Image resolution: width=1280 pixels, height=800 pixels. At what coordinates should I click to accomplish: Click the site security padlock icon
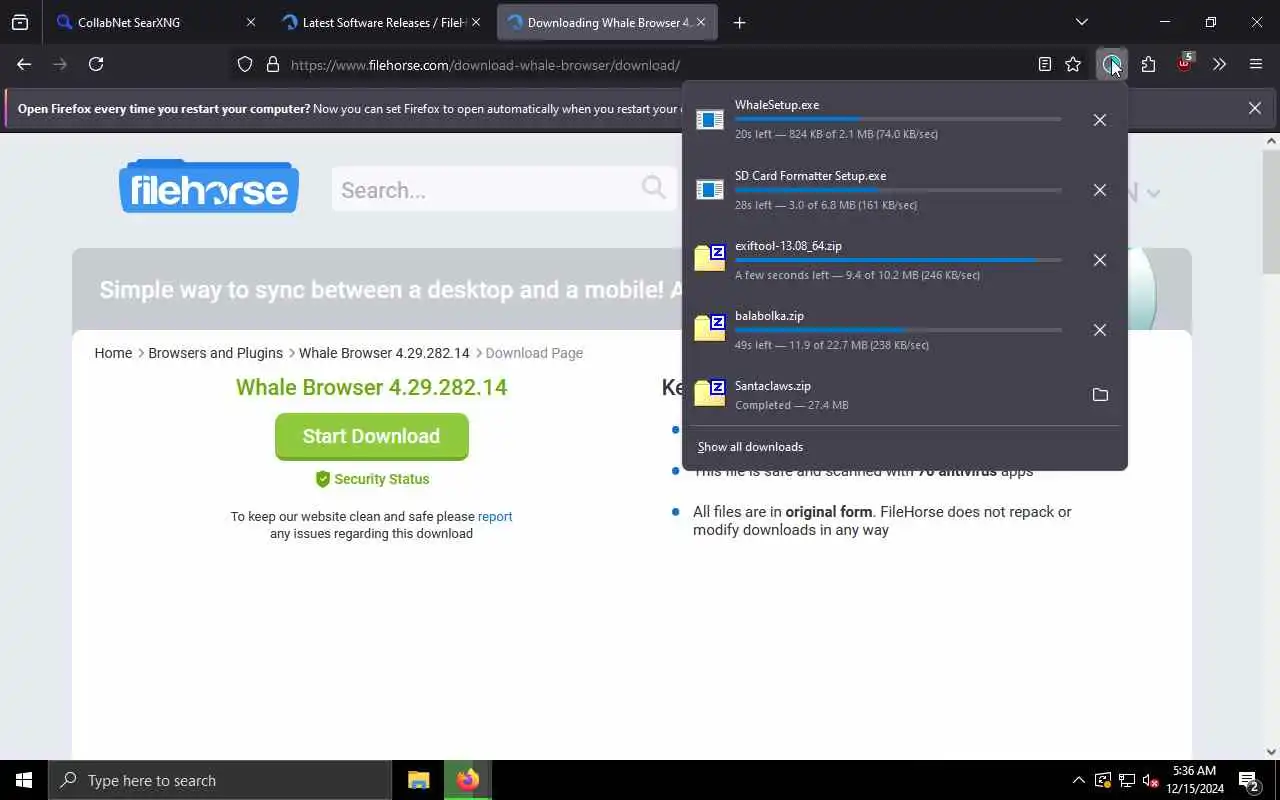[x=272, y=65]
